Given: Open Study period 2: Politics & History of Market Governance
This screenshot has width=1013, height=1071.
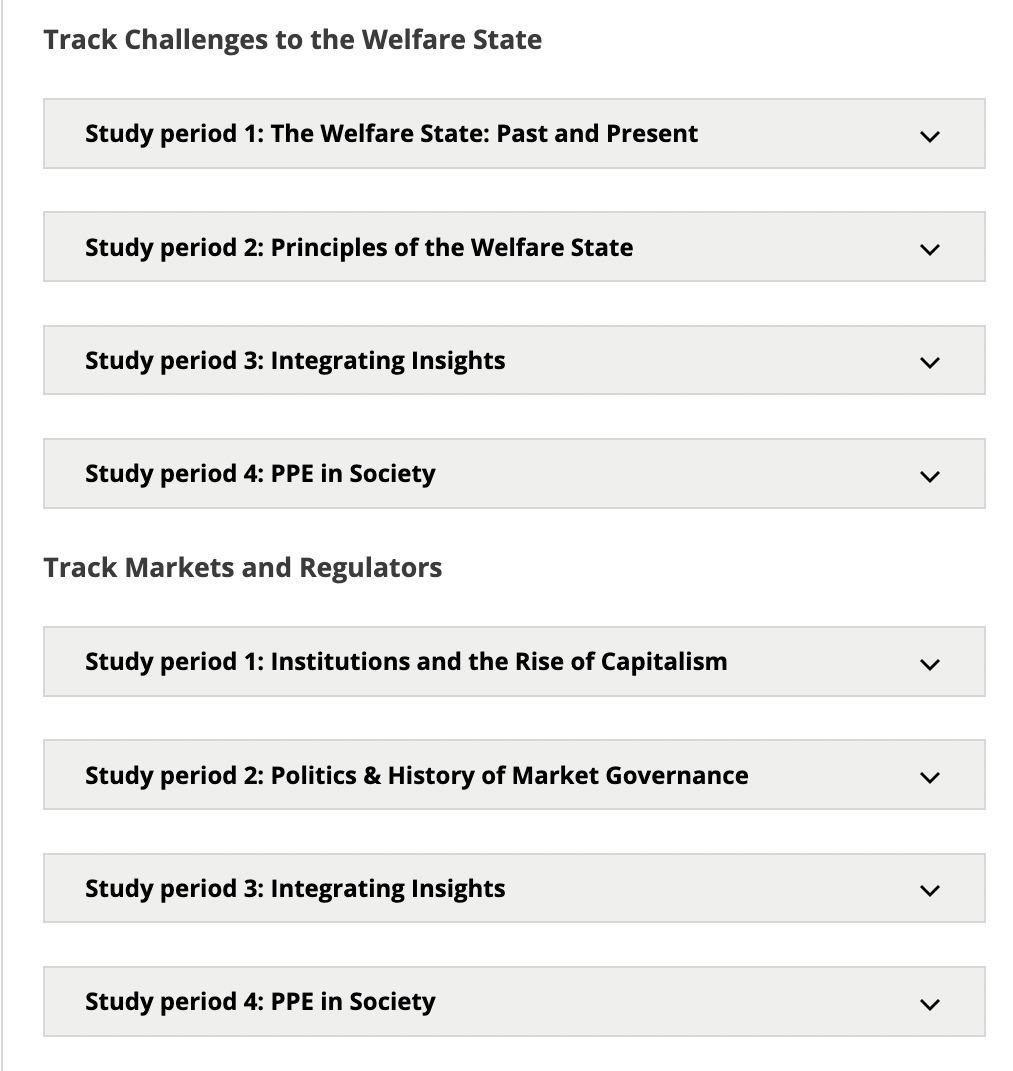Looking at the screenshot, I should [x=416, y=775].
